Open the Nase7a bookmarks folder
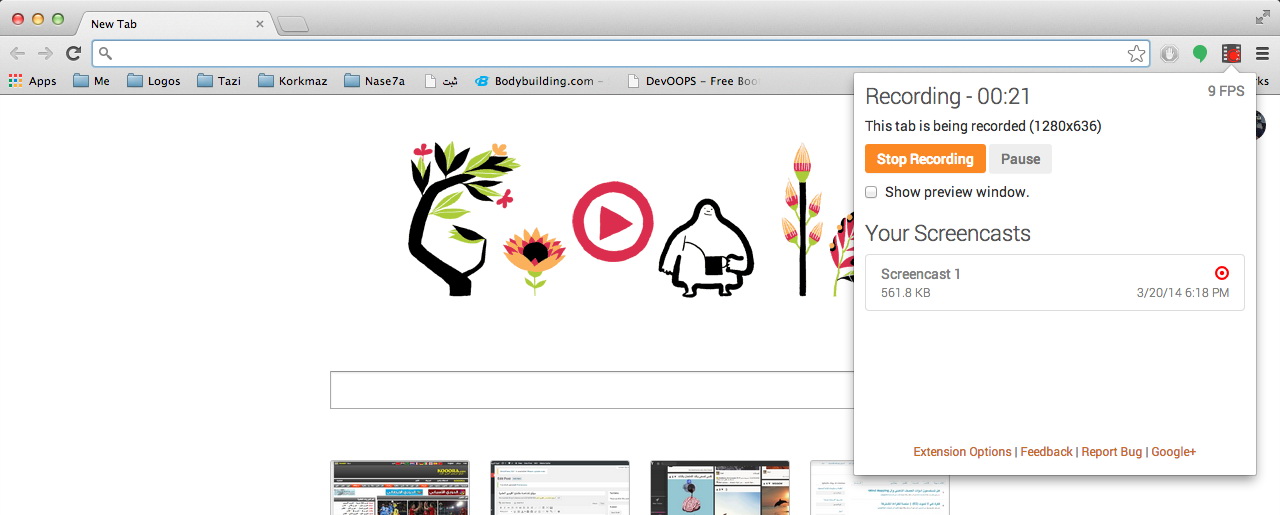Image resolution: width=1280 pixels, height=515 pixels. click(x=374, y=81)
